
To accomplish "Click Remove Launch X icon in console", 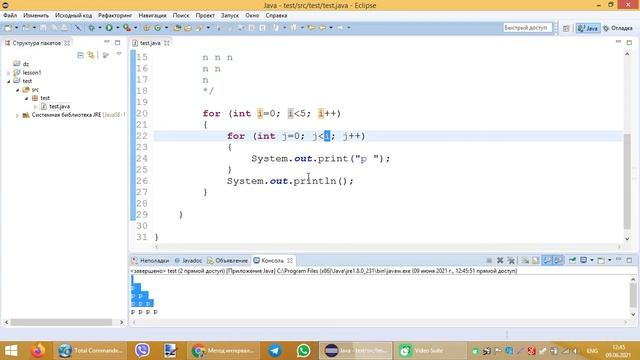I will [x=500, y=260].
